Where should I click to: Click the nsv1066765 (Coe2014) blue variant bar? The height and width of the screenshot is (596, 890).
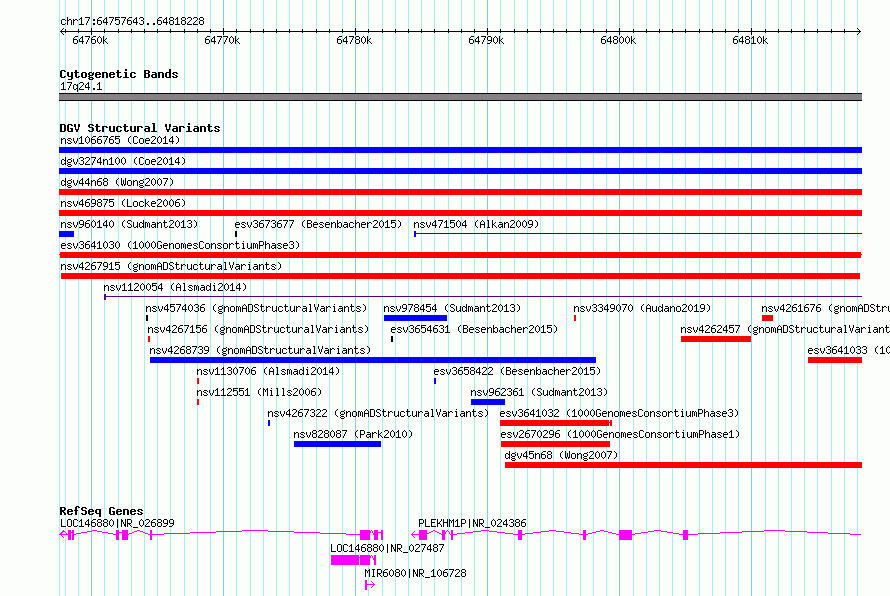coord(460,150)
